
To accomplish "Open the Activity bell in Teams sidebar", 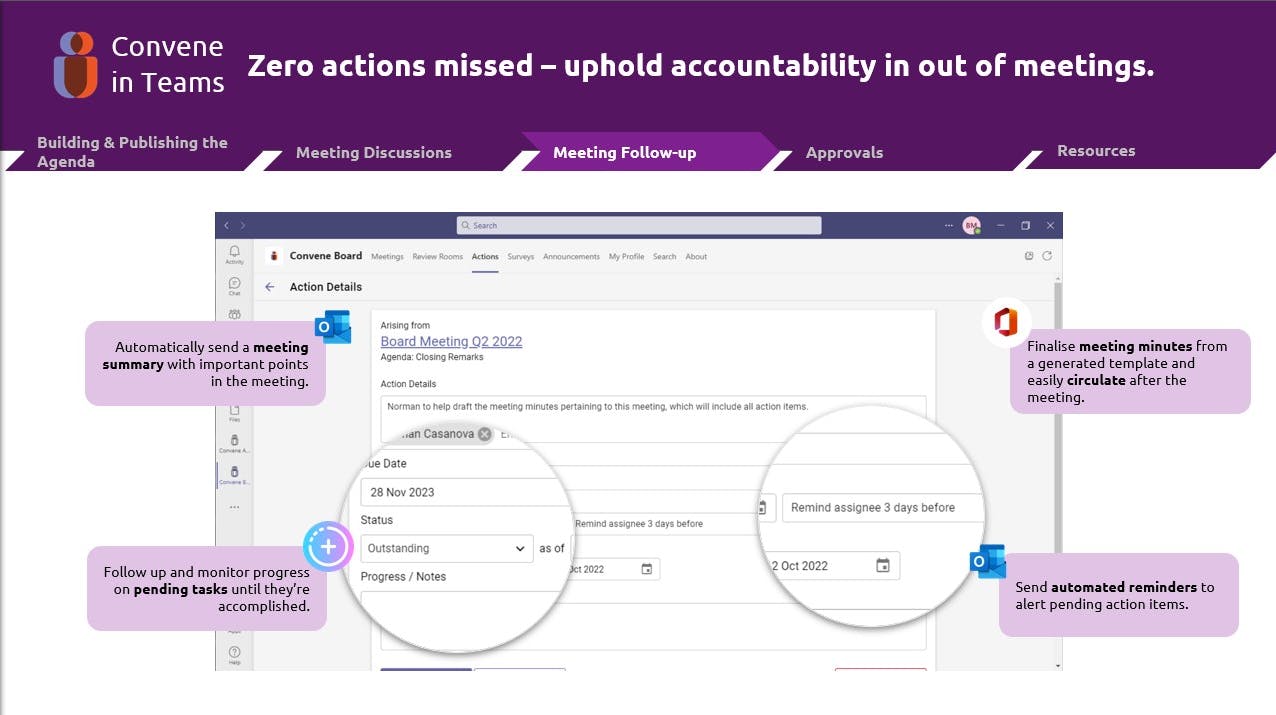I will tap(234, 253).
